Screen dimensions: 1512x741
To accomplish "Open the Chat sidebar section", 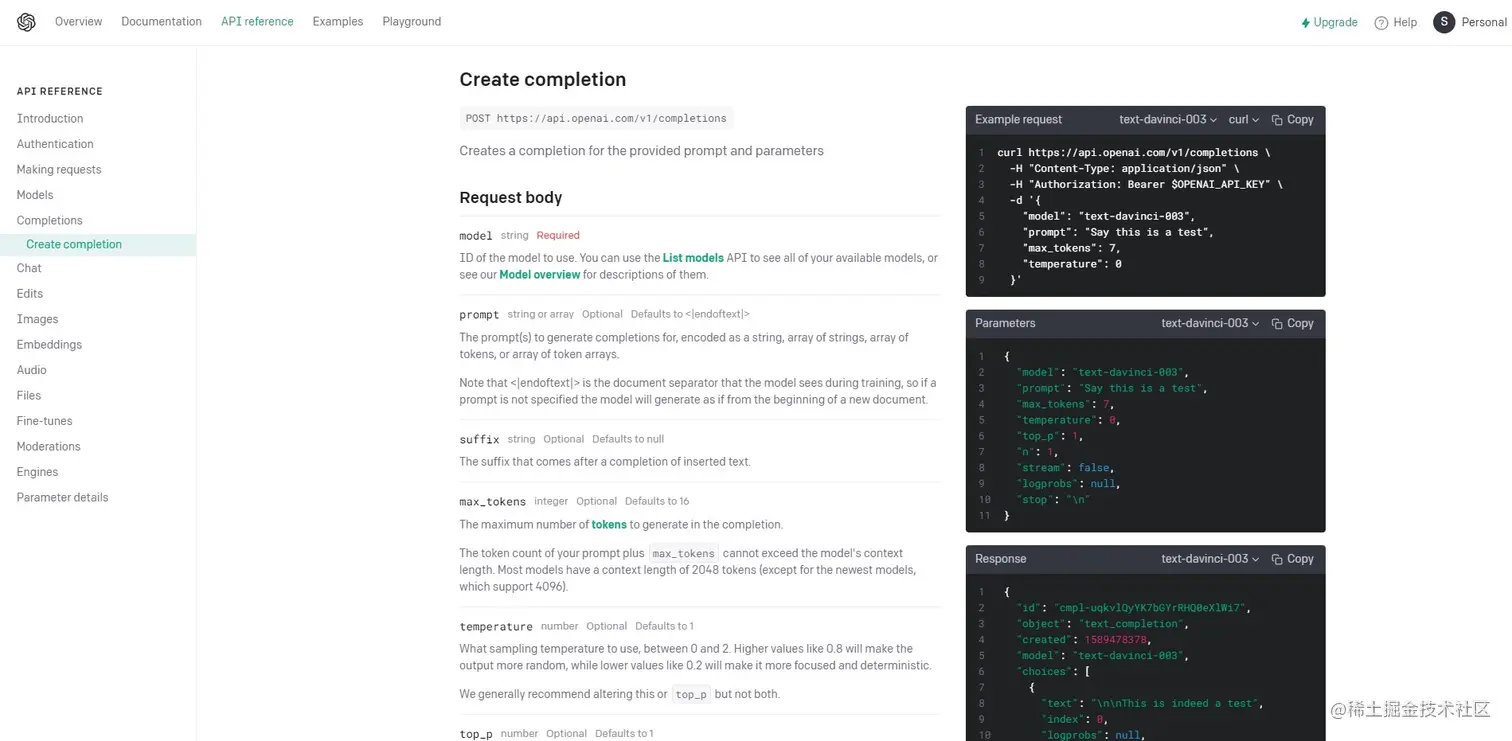I will coord(29,269).
